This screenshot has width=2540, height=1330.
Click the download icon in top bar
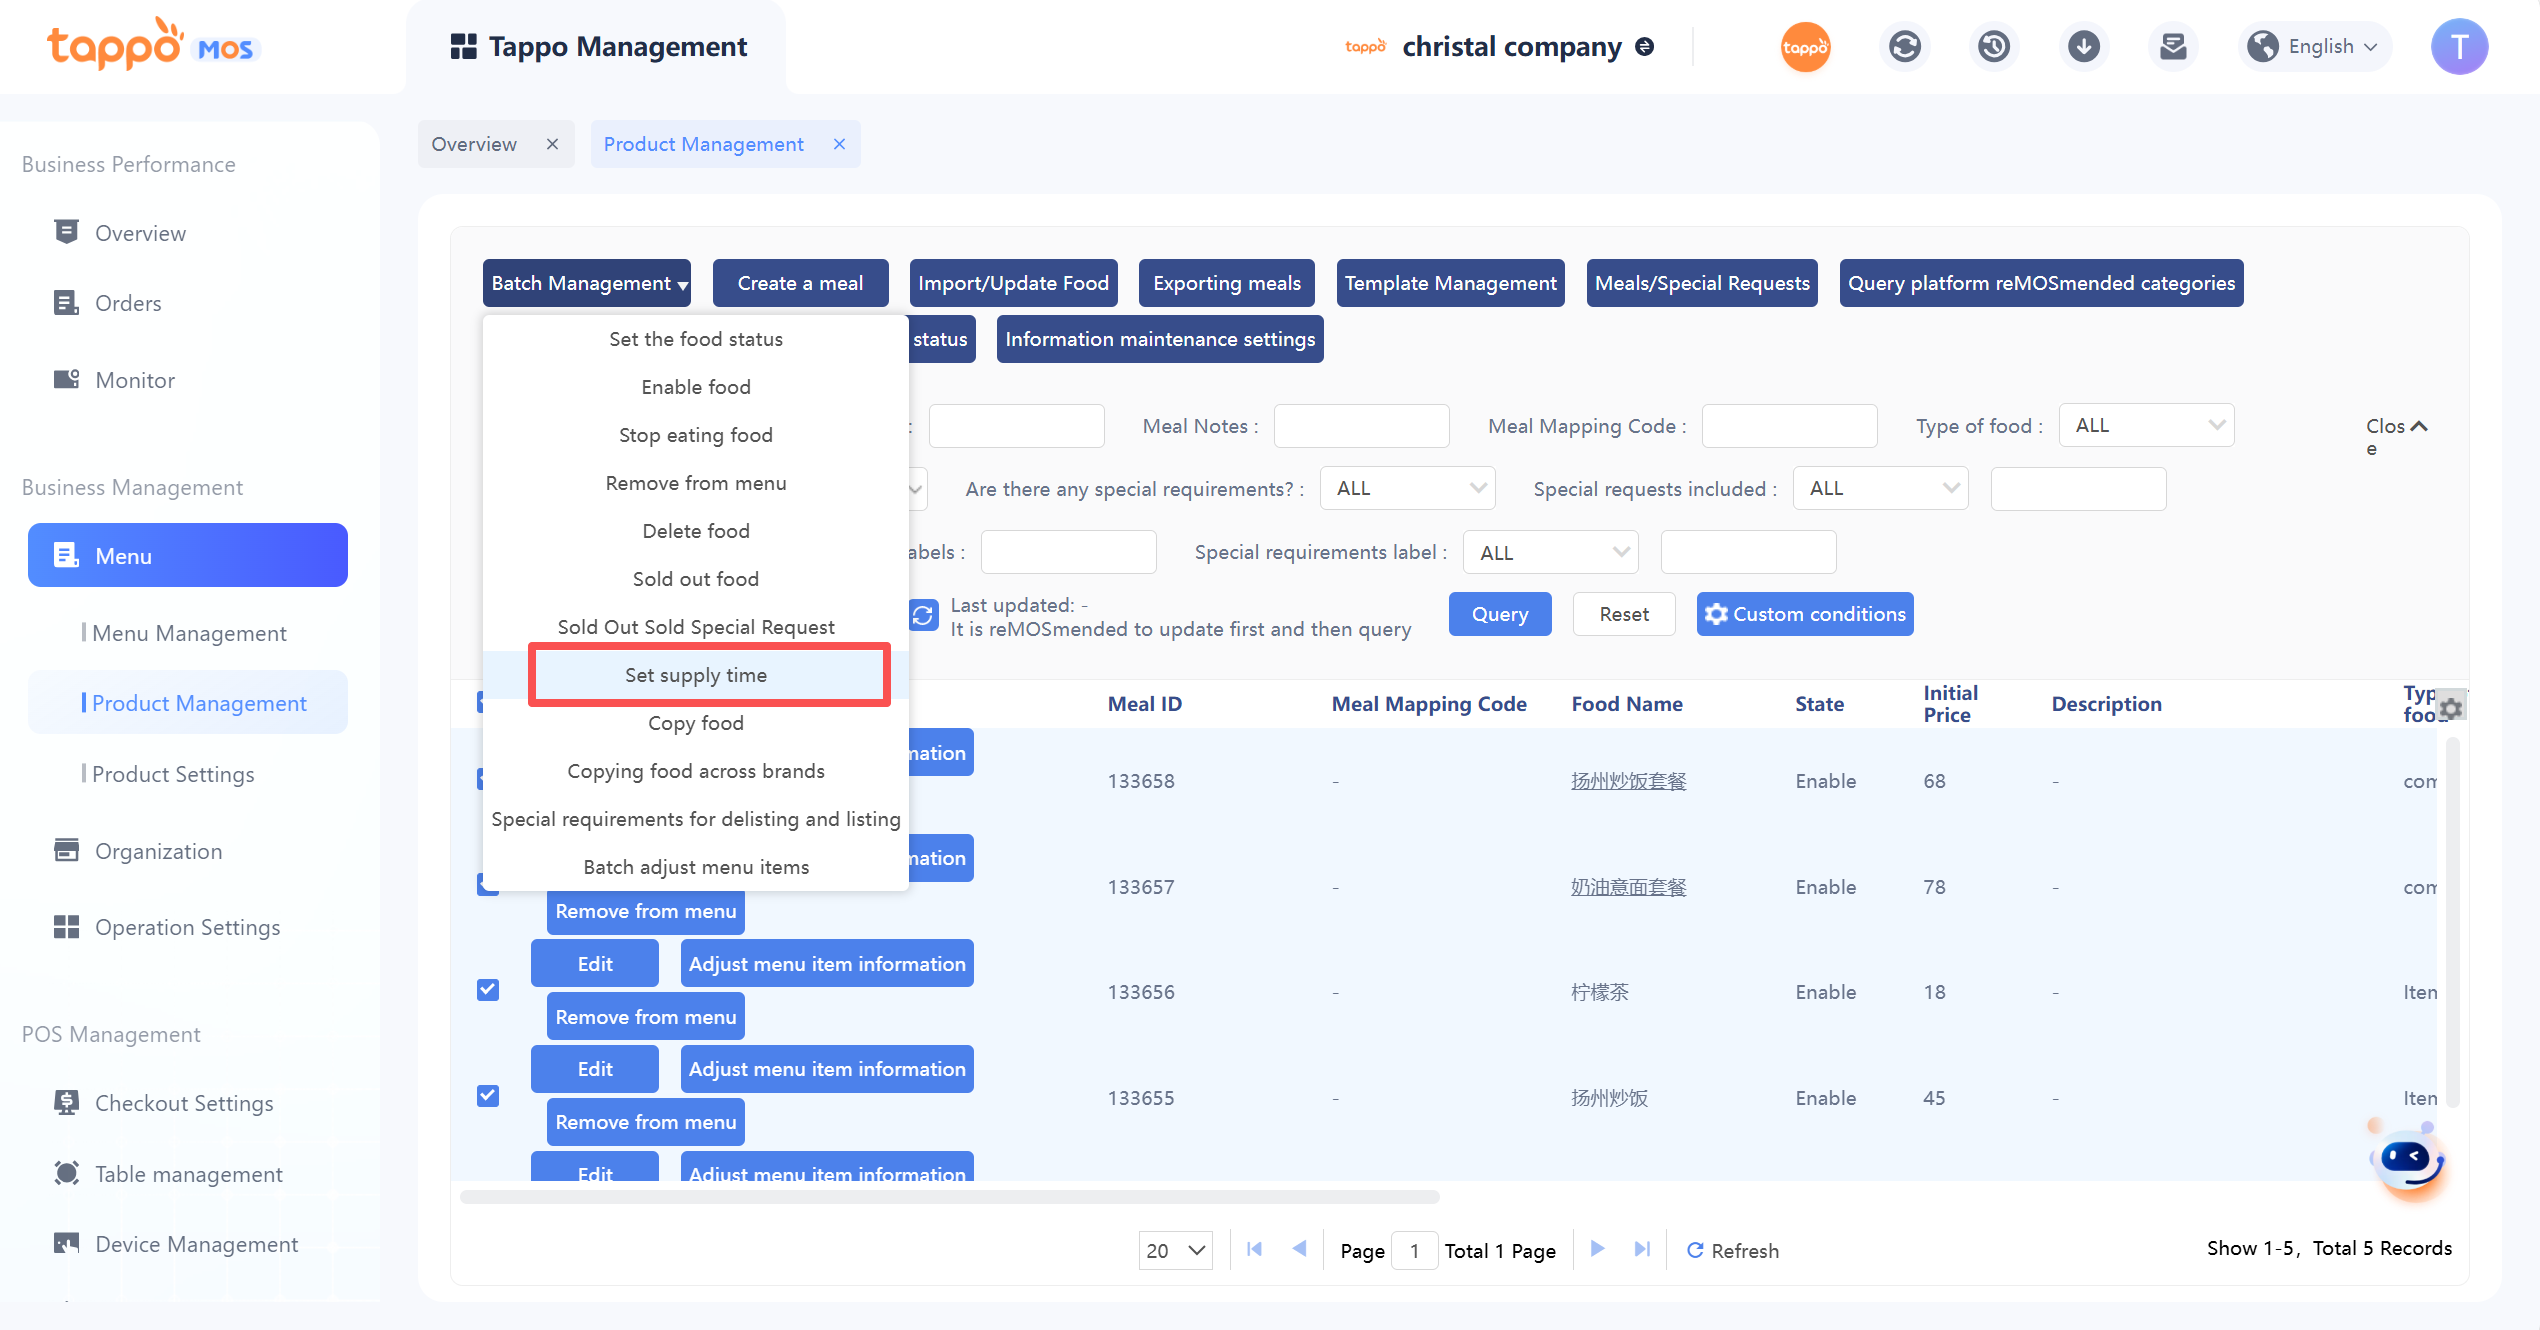pos(2083,47)
